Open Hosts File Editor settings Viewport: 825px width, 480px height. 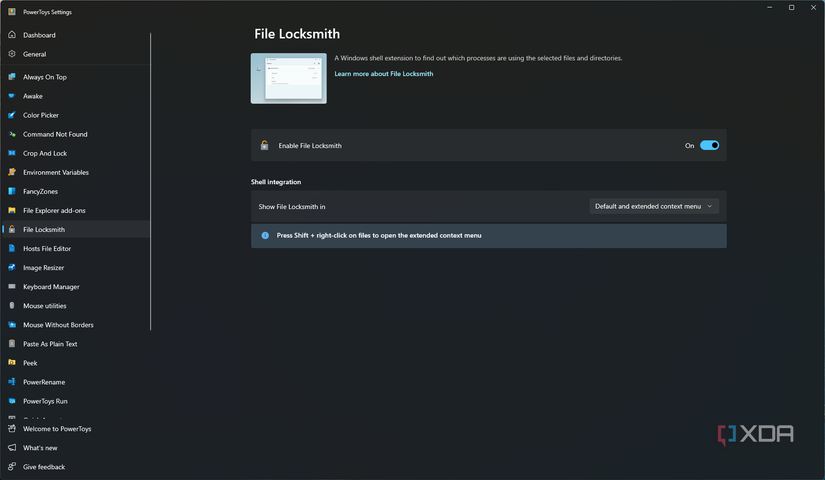click(x=76, y=248)
